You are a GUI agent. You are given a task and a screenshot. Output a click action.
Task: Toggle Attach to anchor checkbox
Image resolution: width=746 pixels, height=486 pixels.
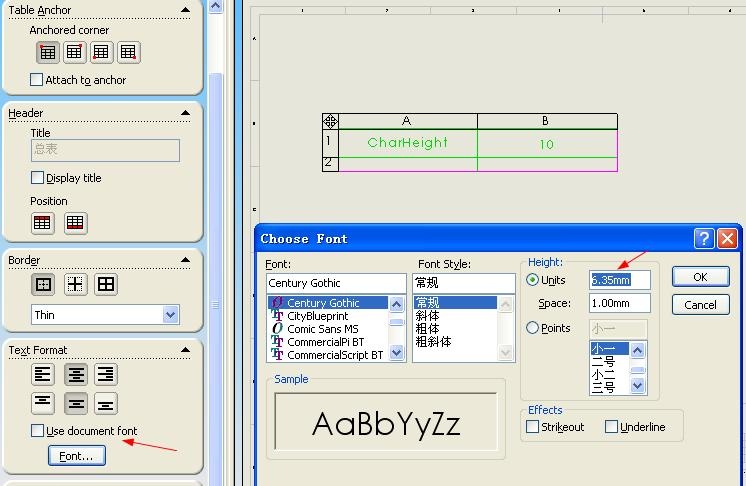pyautogui.click(x=37, y=79)
